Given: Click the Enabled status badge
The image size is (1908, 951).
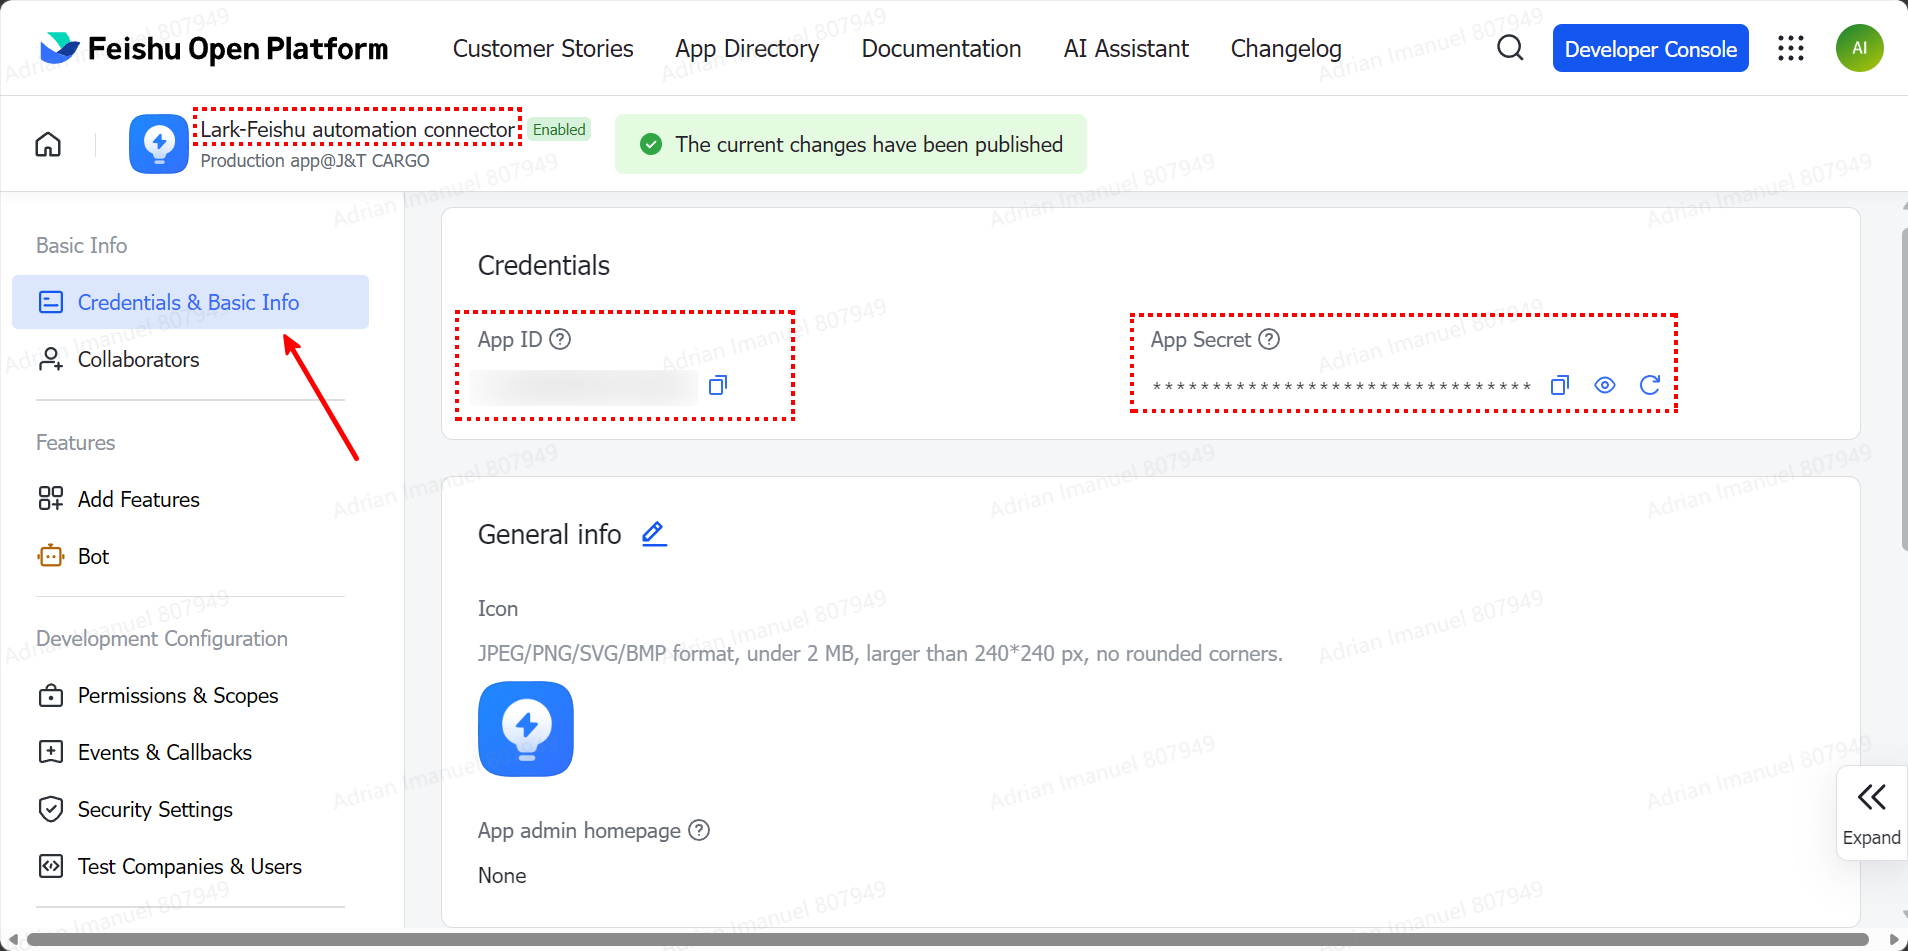Looking at the screenshot, I should coord(559,129).
